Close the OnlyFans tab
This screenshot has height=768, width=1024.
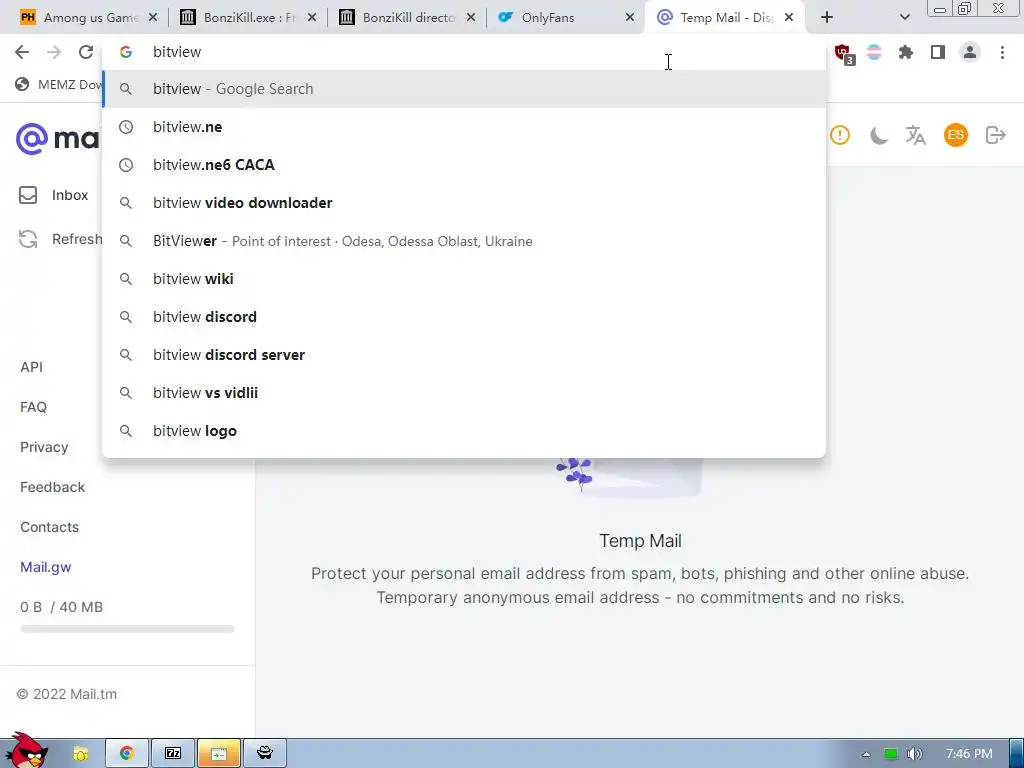630,18
